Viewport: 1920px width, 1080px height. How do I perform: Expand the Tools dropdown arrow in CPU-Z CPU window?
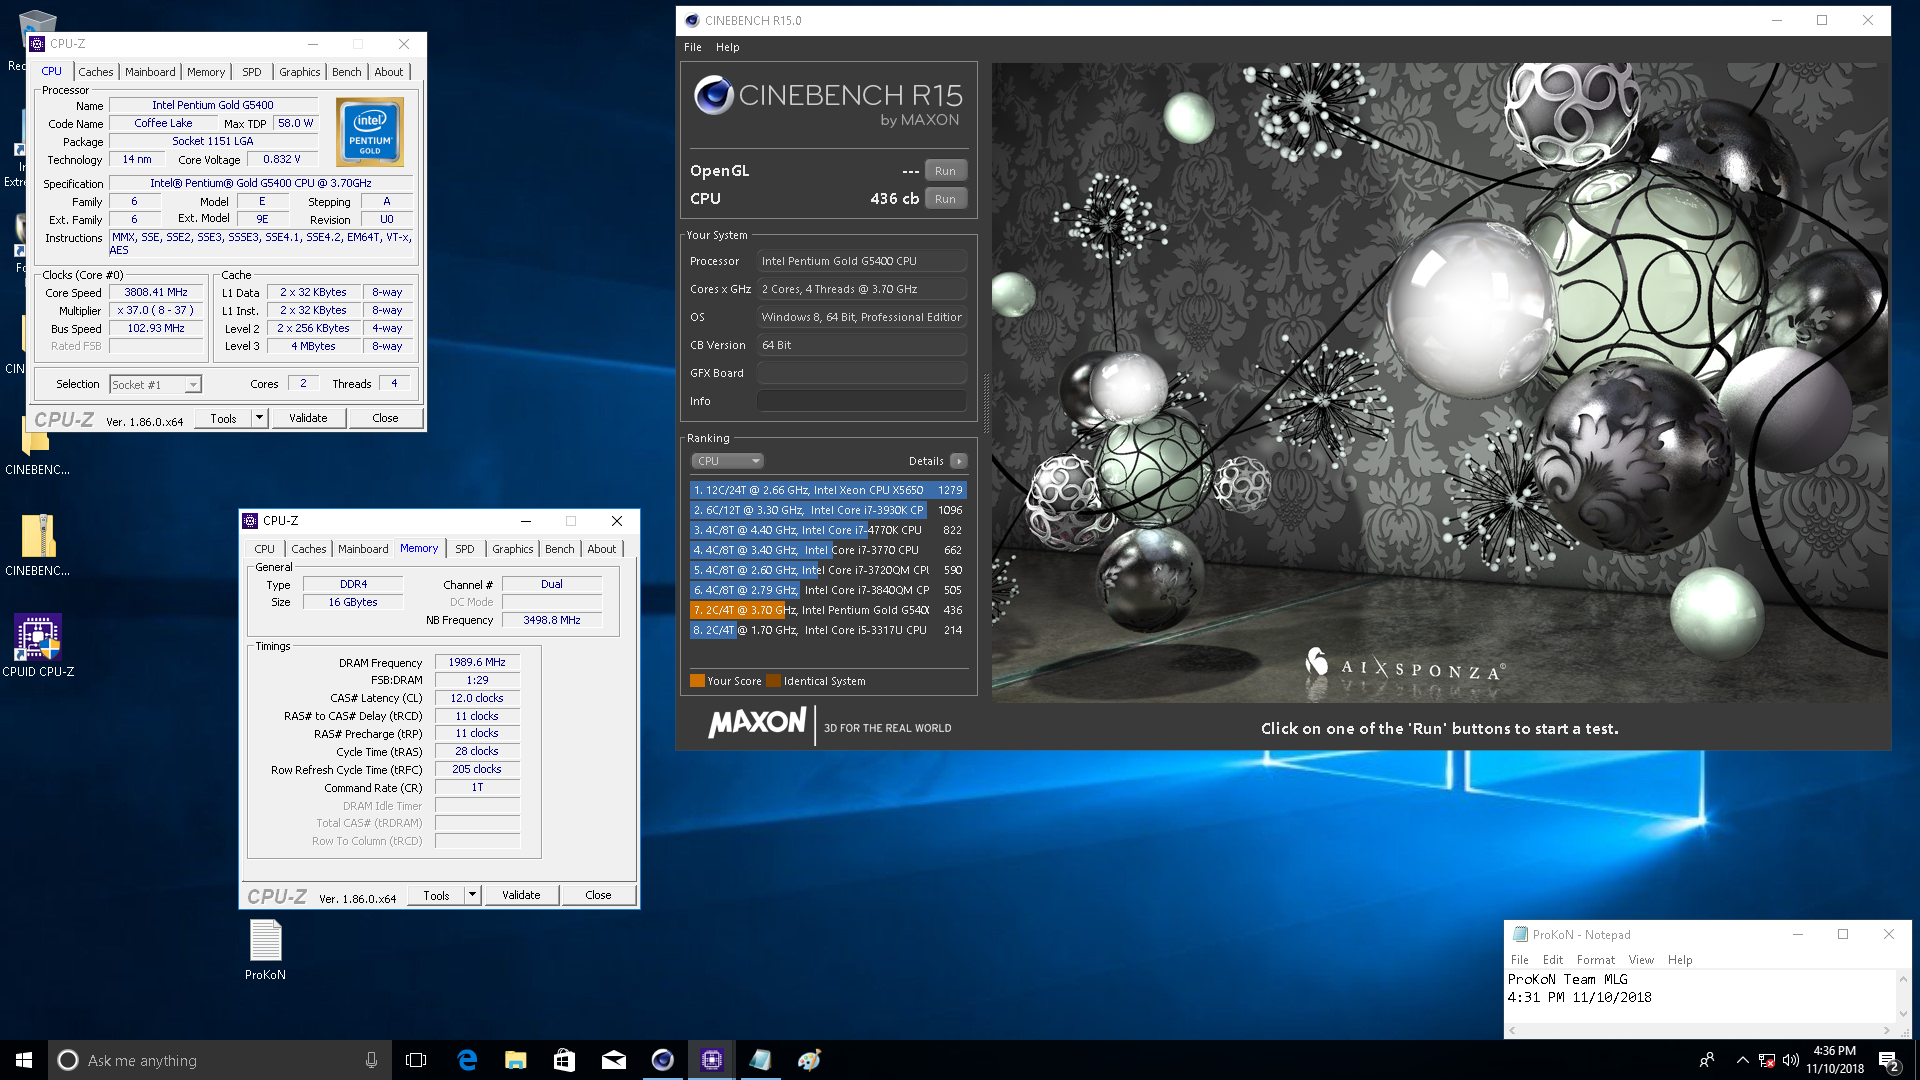pyautogui.click(x=259, y=418)
